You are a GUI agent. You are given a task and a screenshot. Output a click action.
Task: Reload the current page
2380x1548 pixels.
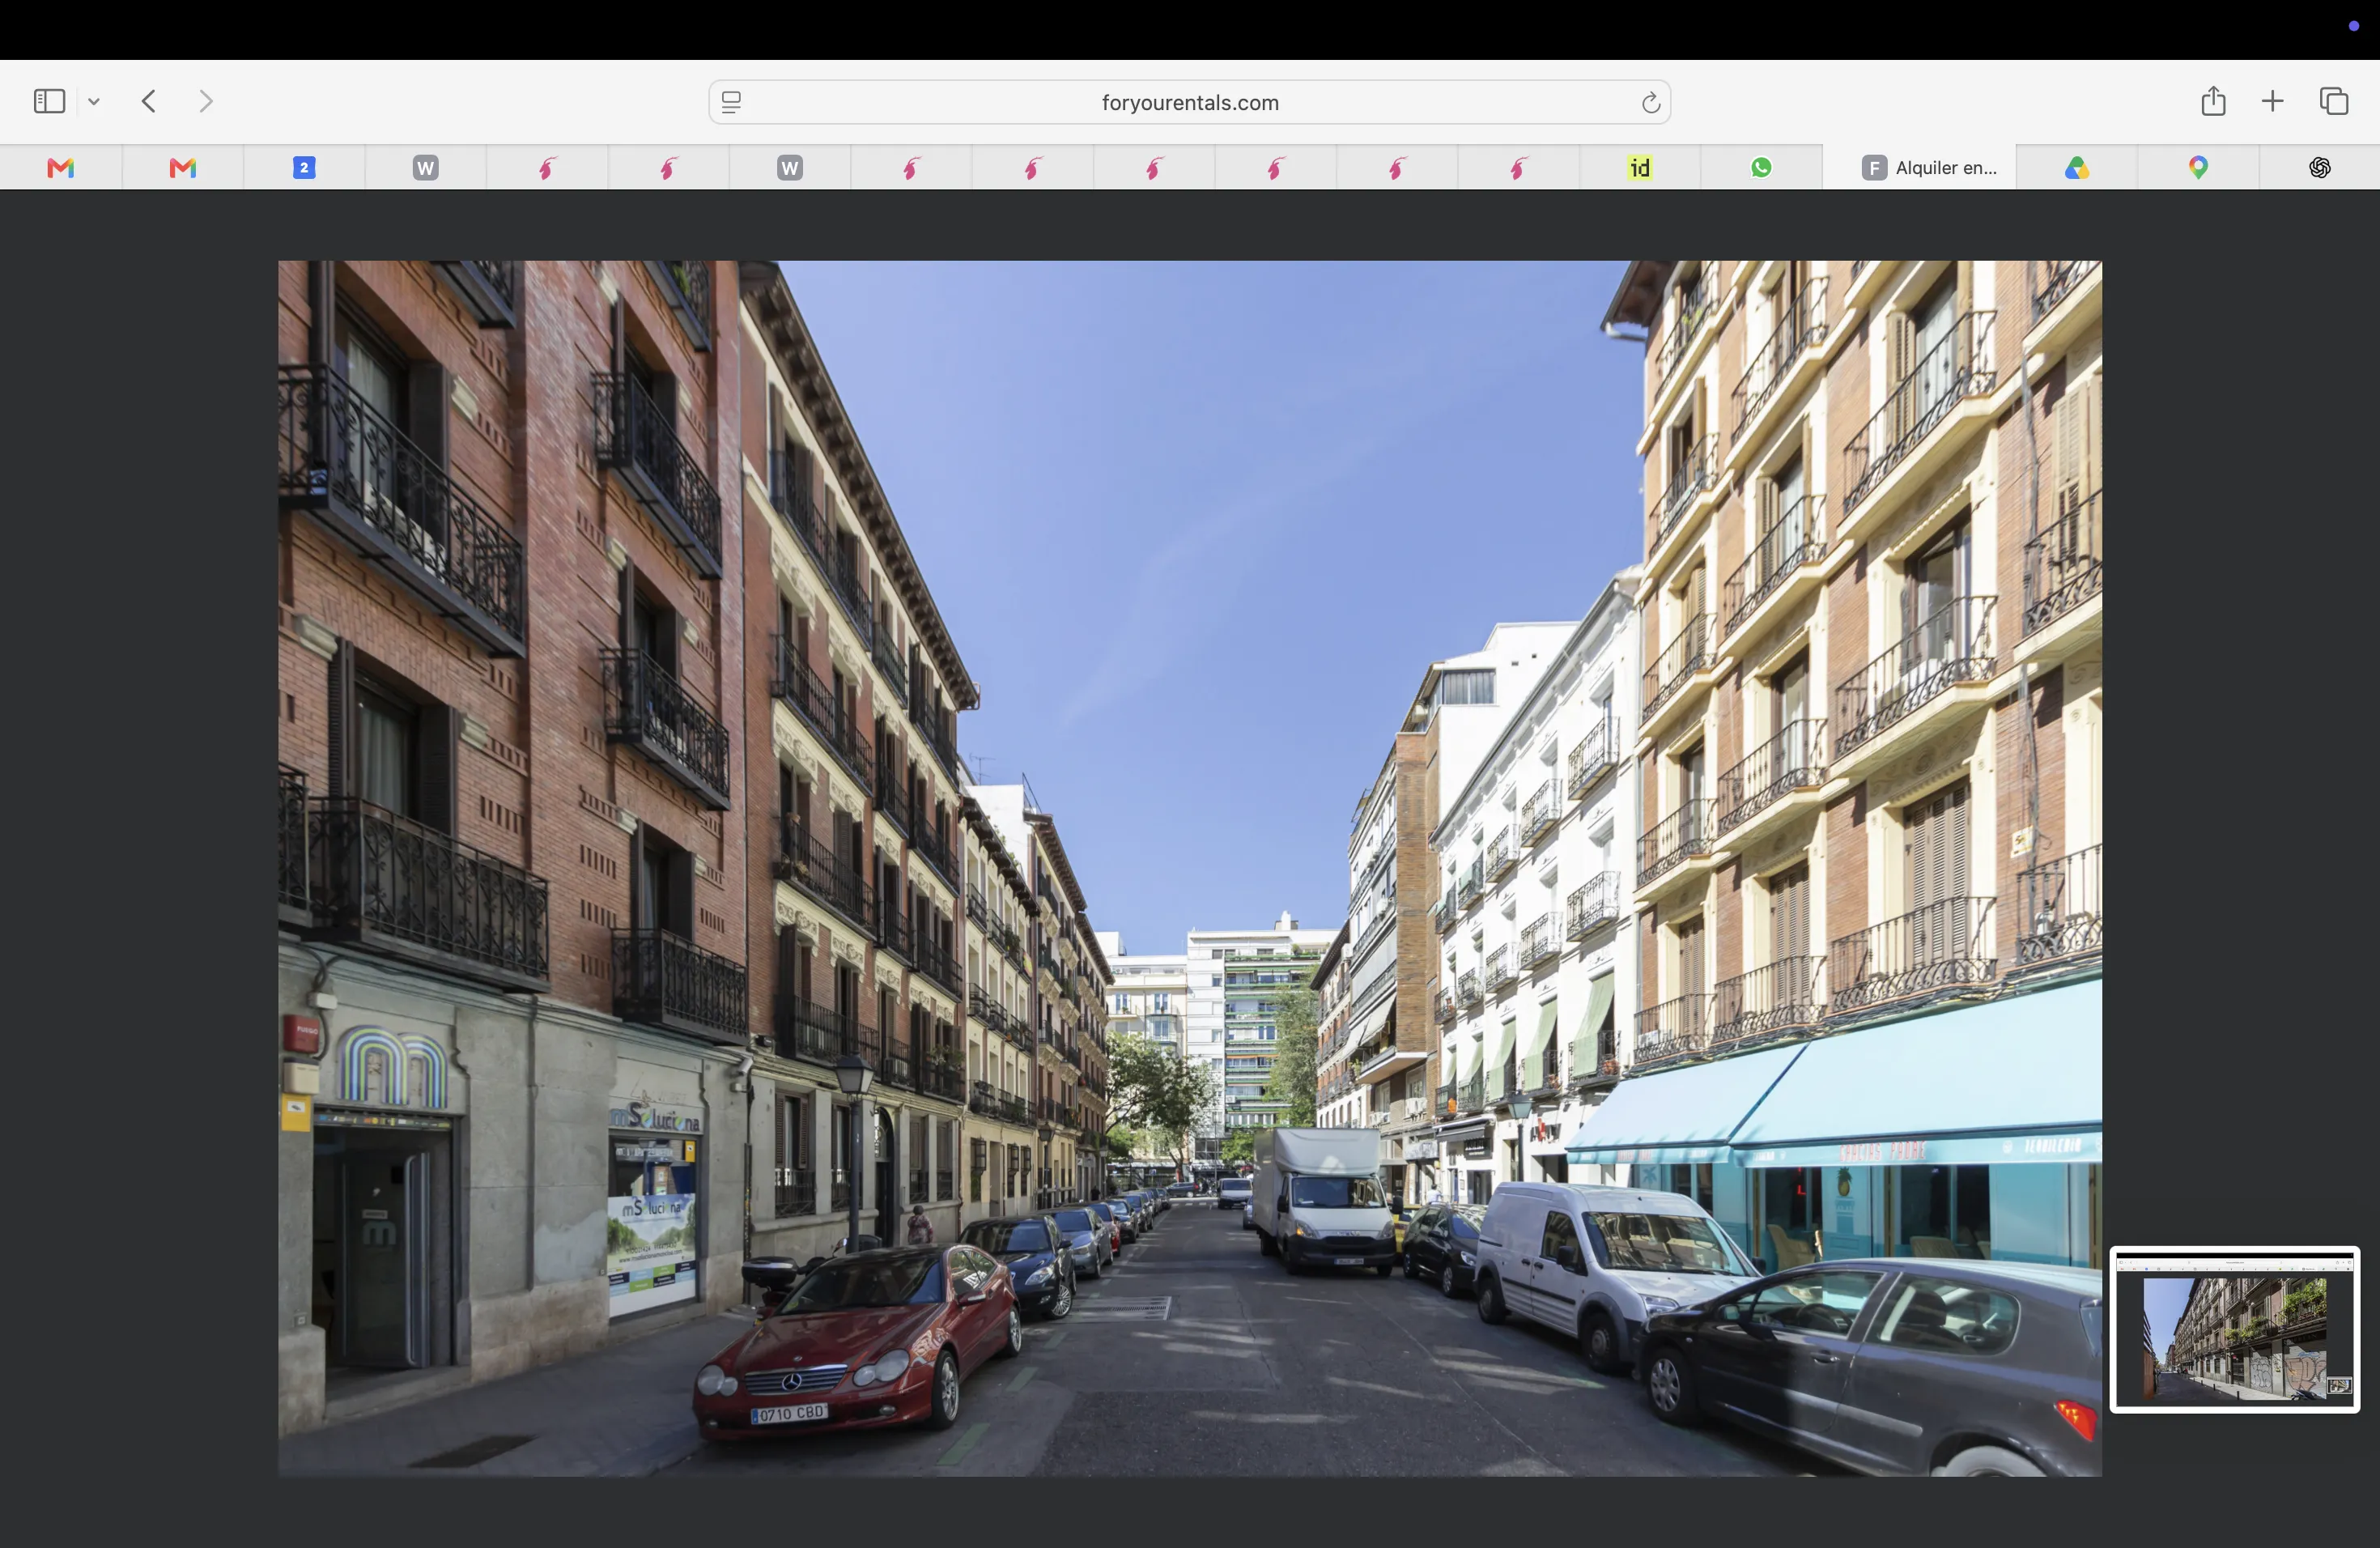[x=1650, y=102]
